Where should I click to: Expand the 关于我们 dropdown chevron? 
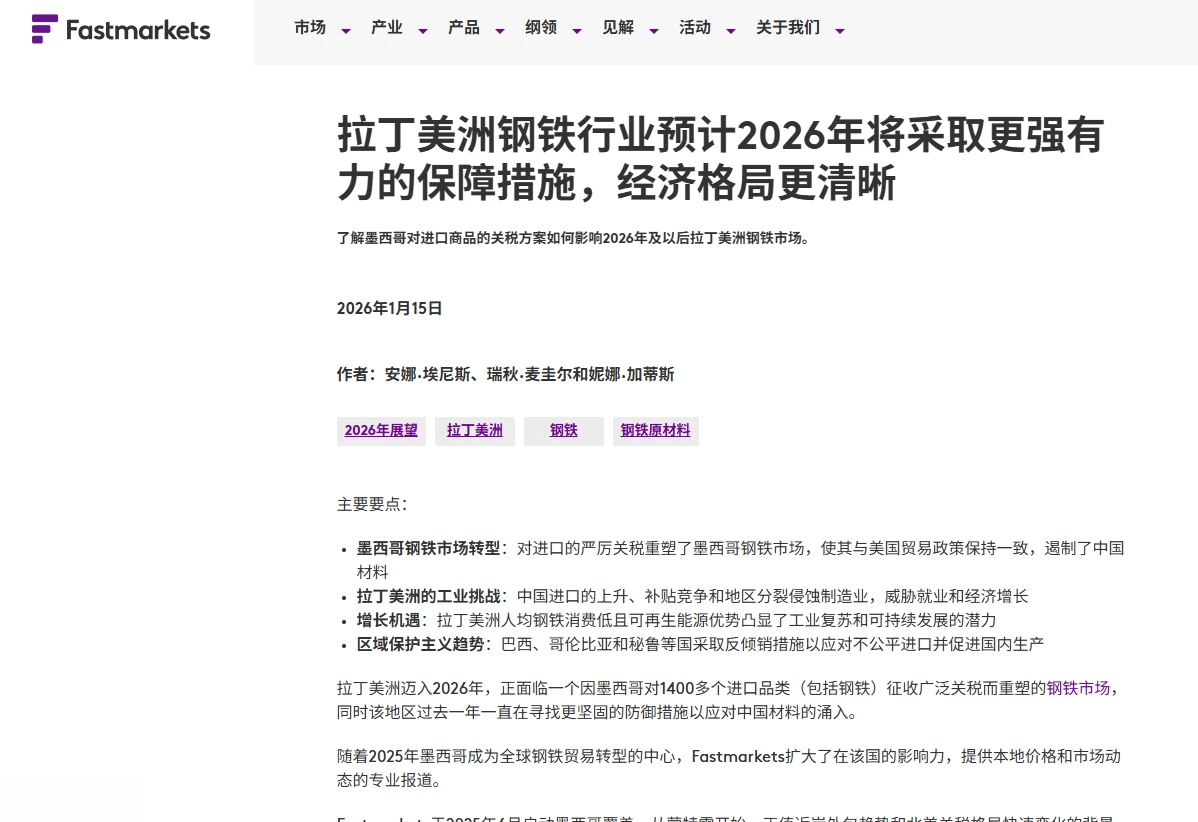(x=840, y=32)
